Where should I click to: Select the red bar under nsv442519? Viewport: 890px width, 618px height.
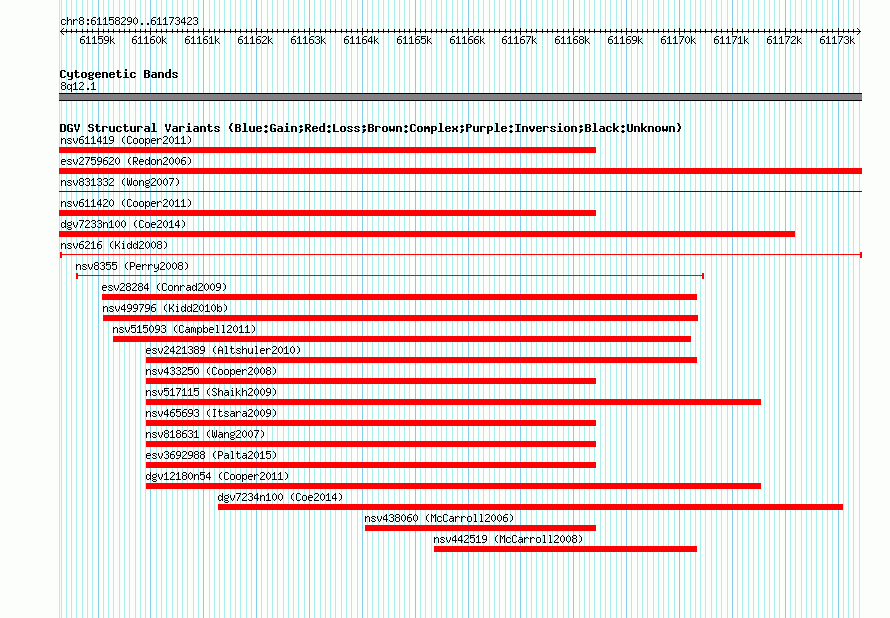[565, 549]
